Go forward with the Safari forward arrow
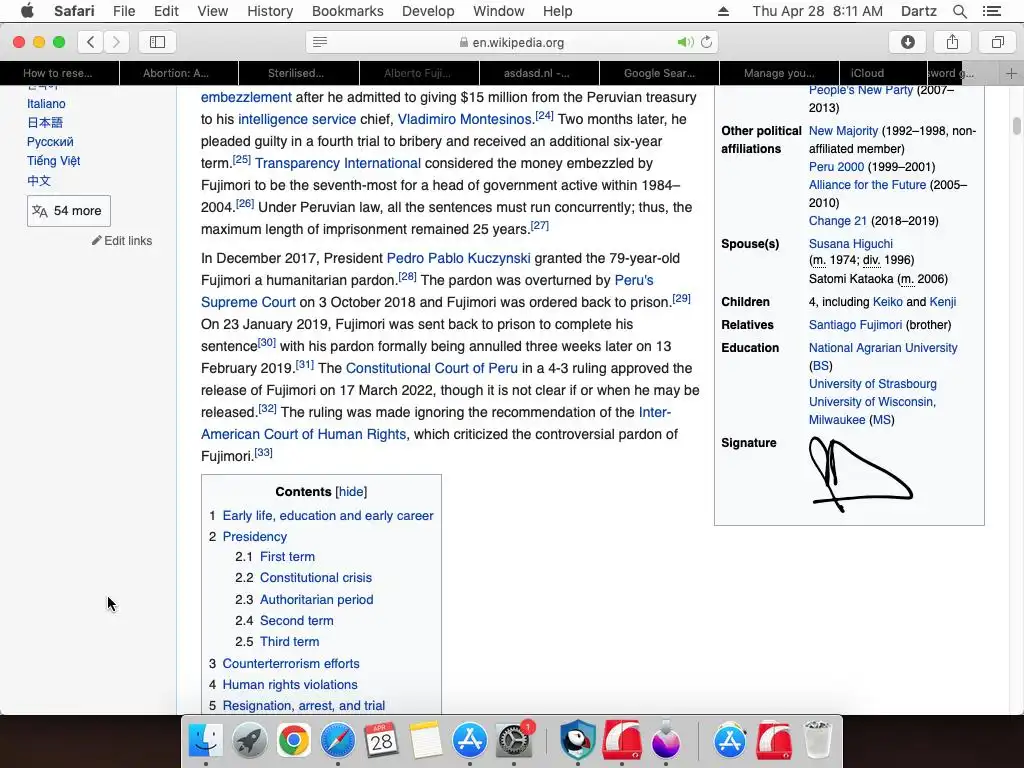 point(116,42)
